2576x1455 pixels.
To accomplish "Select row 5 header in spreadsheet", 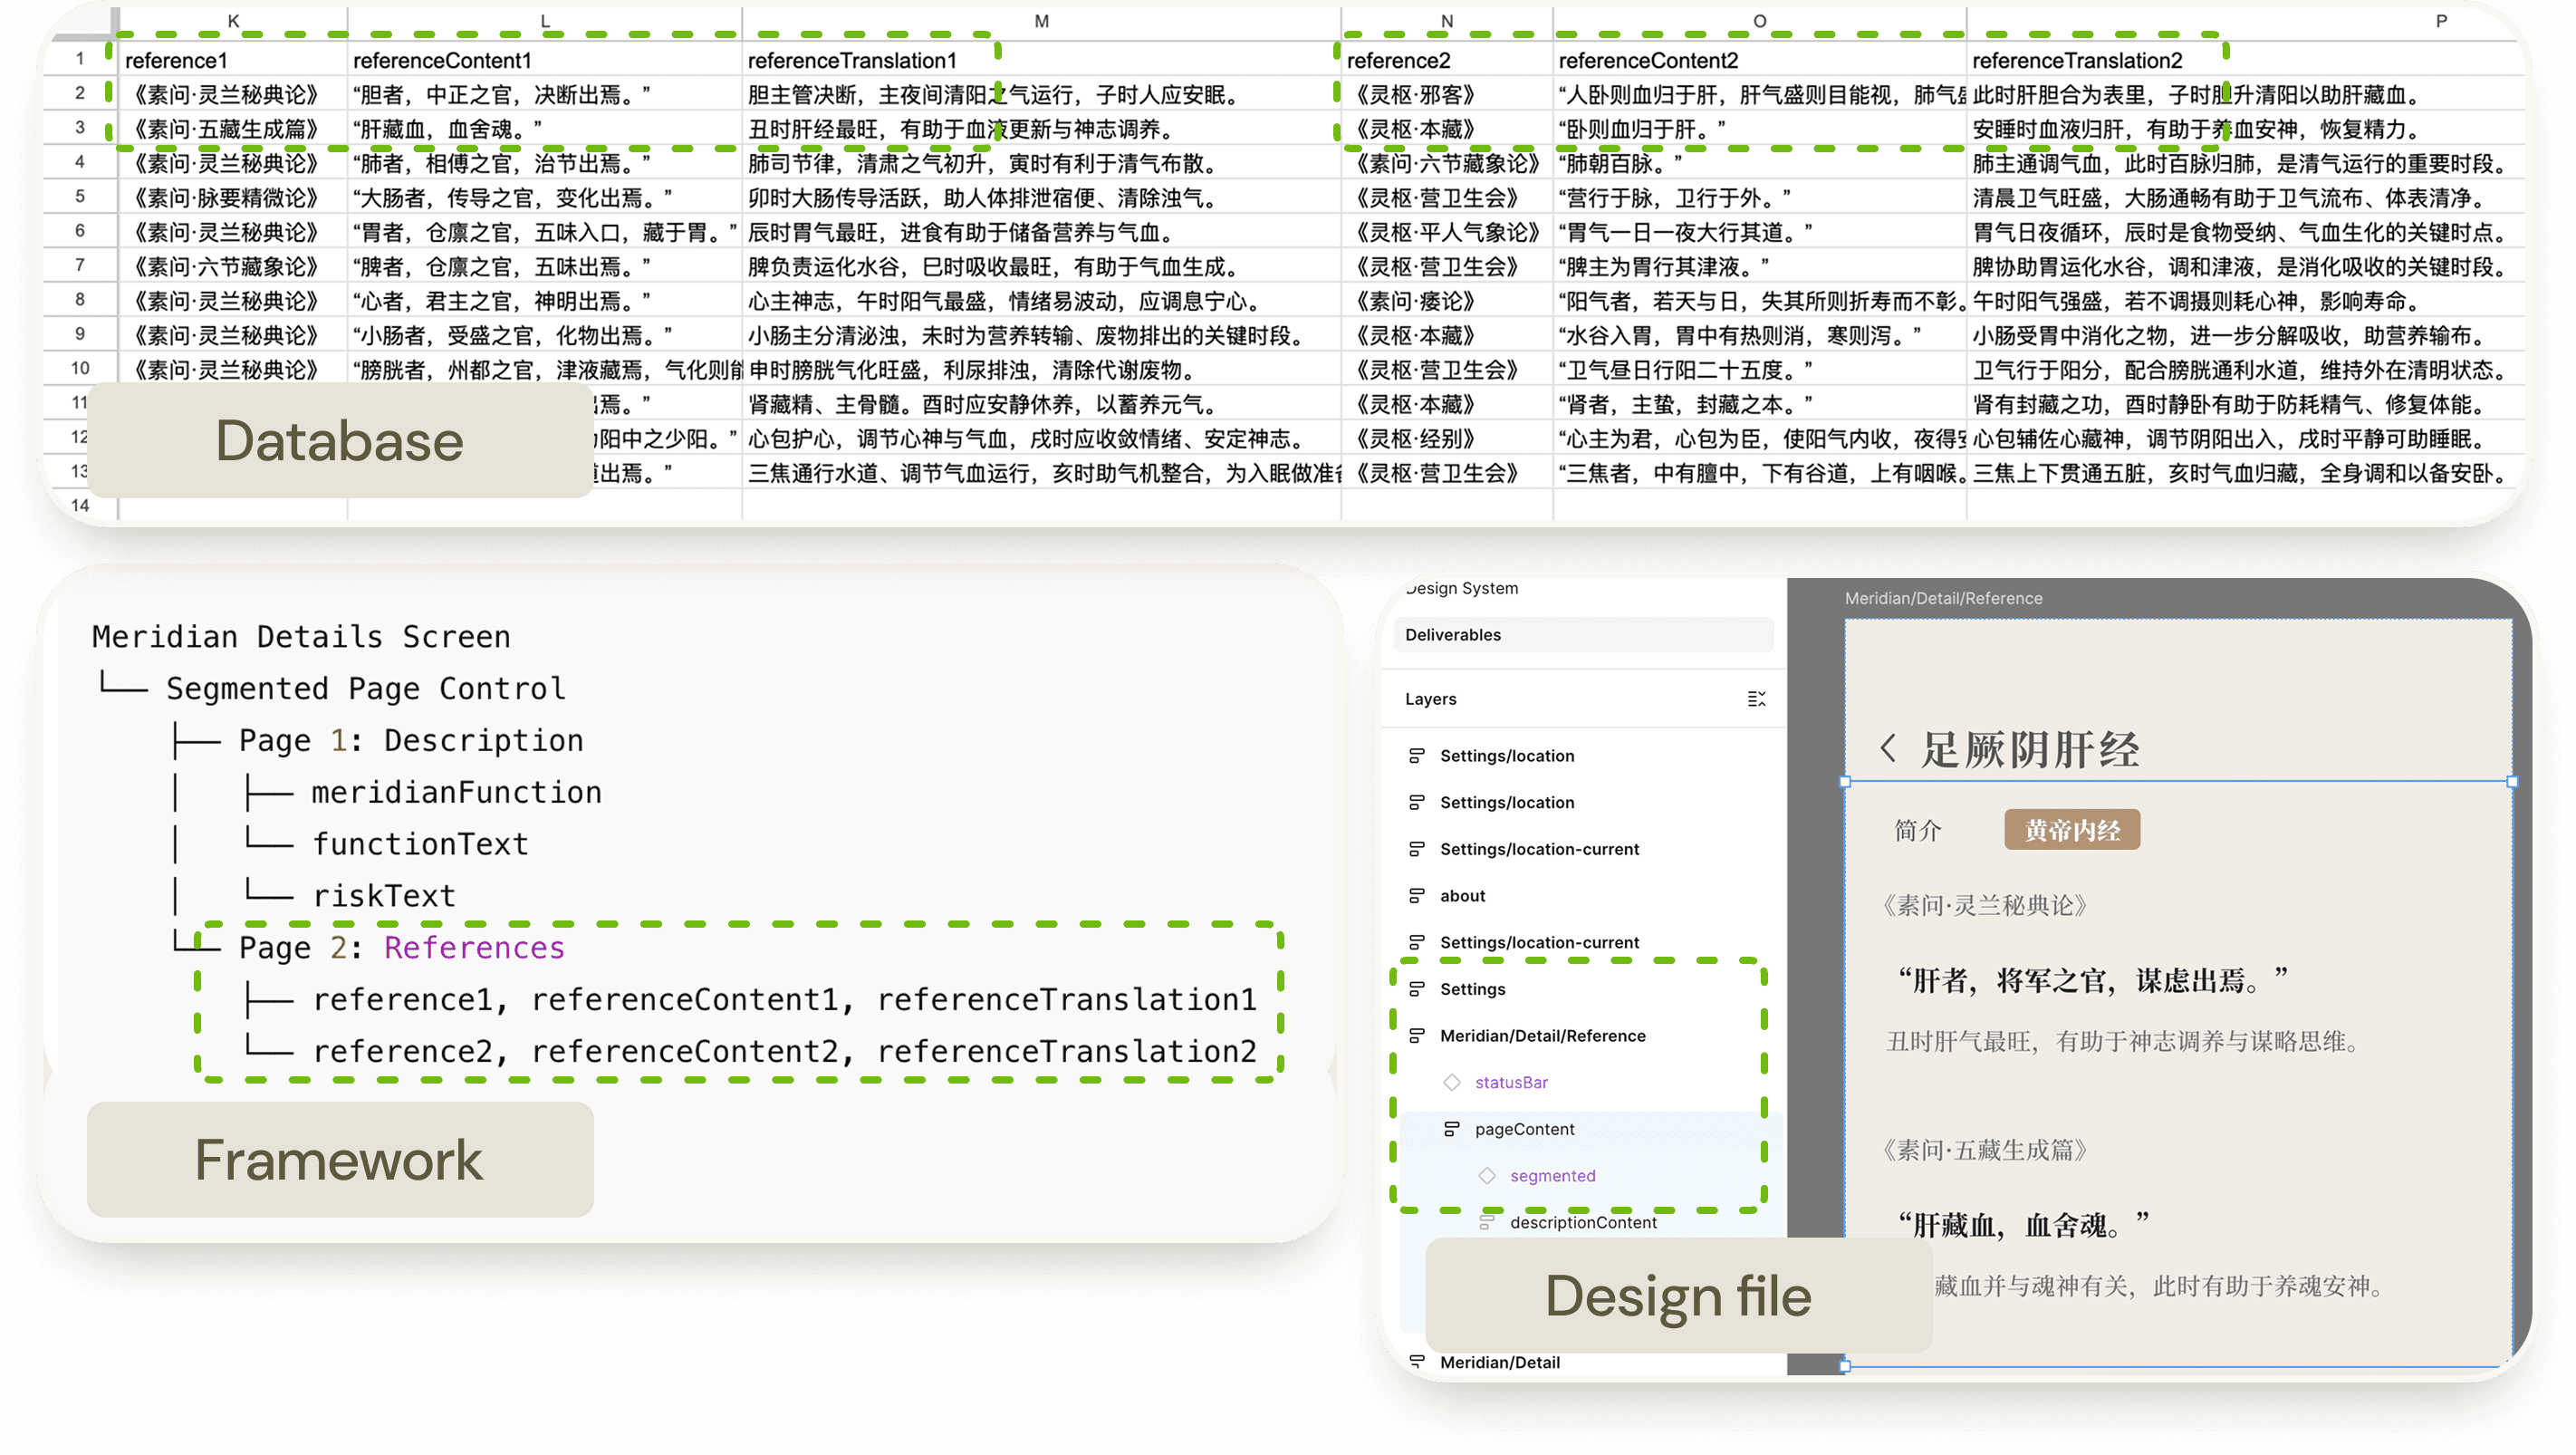I will coord(80,197).
